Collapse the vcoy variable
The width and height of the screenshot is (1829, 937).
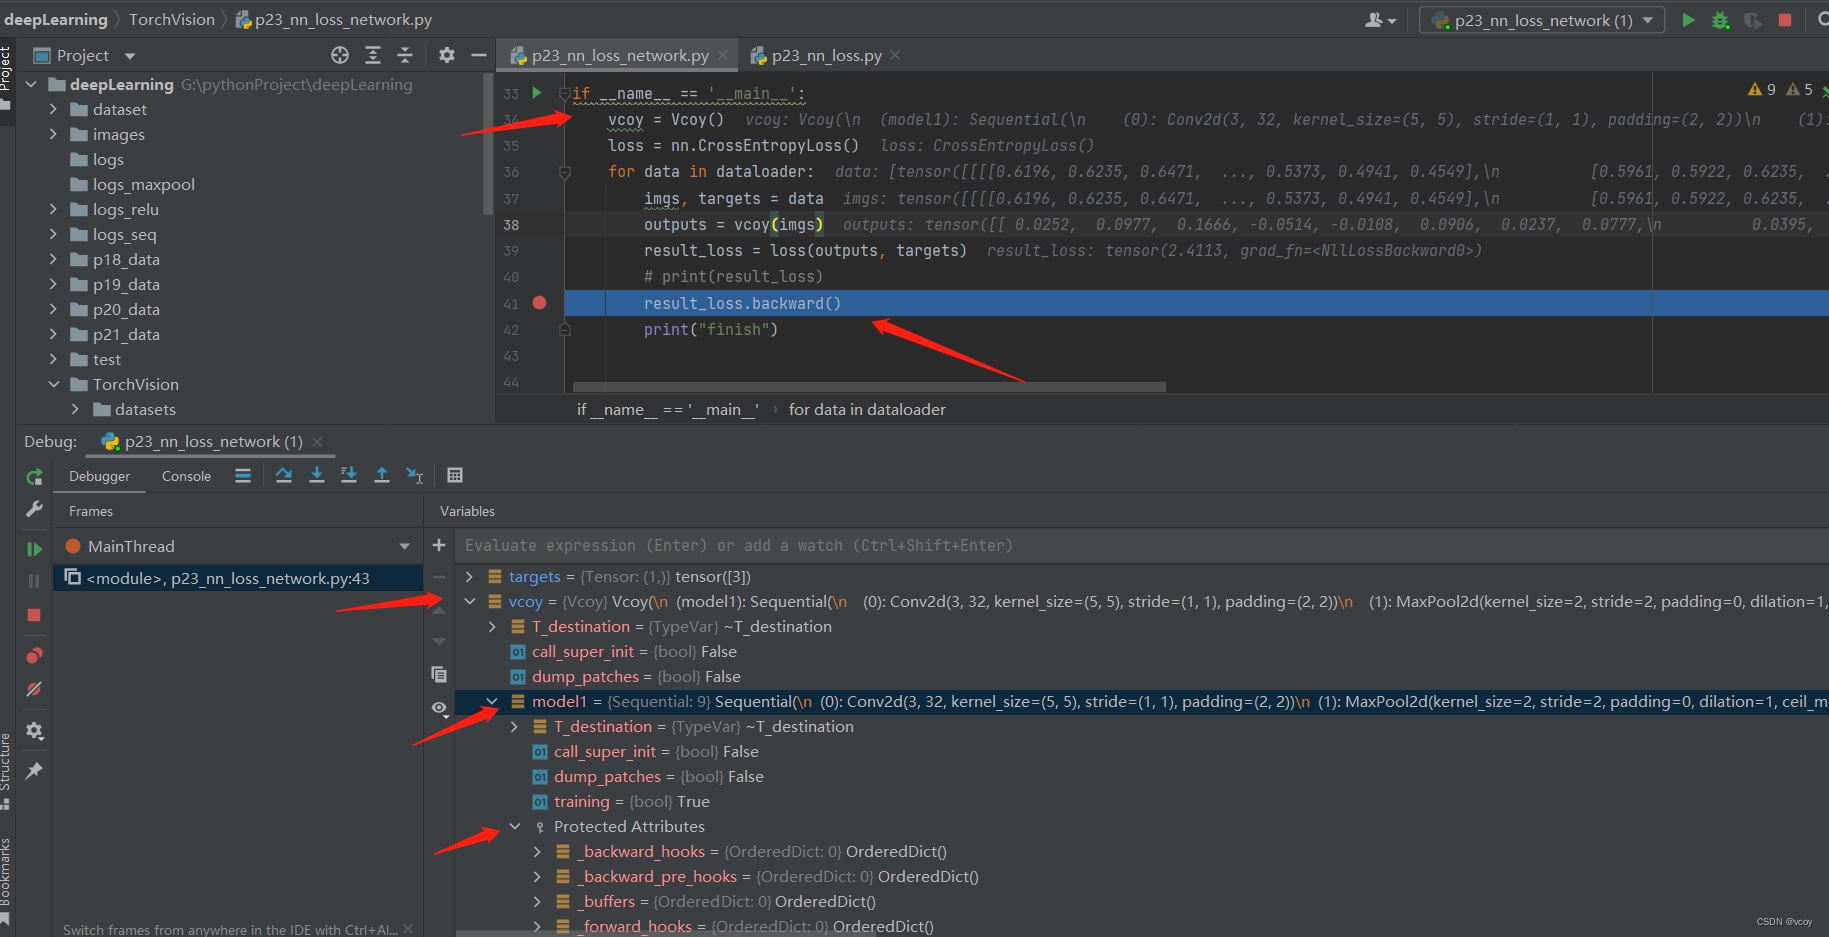coord(469,601)
